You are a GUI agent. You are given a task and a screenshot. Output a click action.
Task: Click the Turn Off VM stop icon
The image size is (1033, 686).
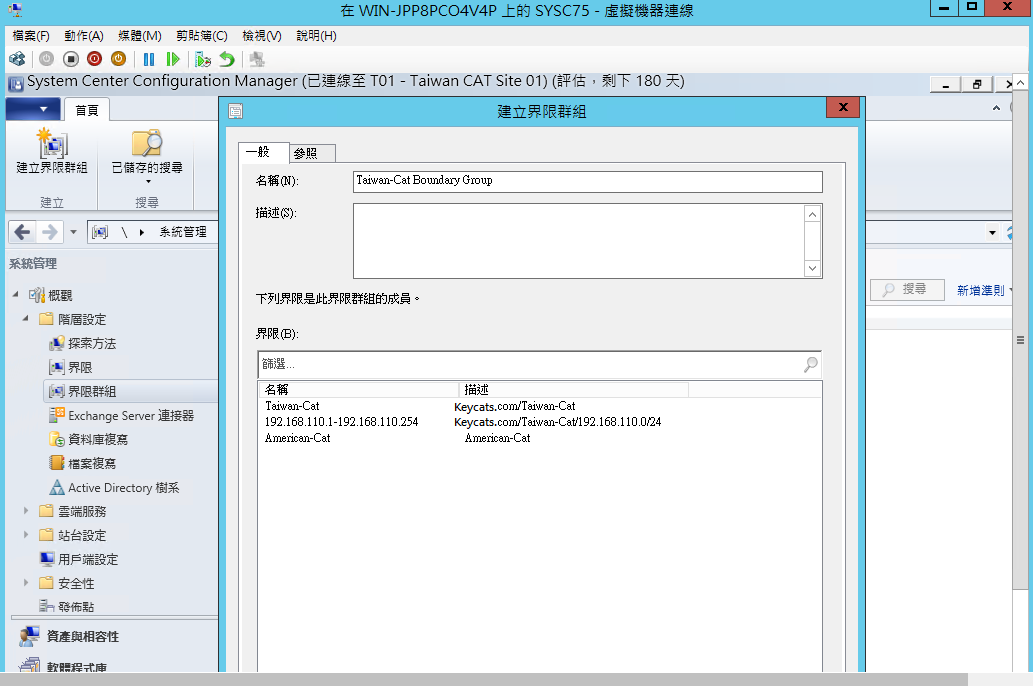pos(70,59)
